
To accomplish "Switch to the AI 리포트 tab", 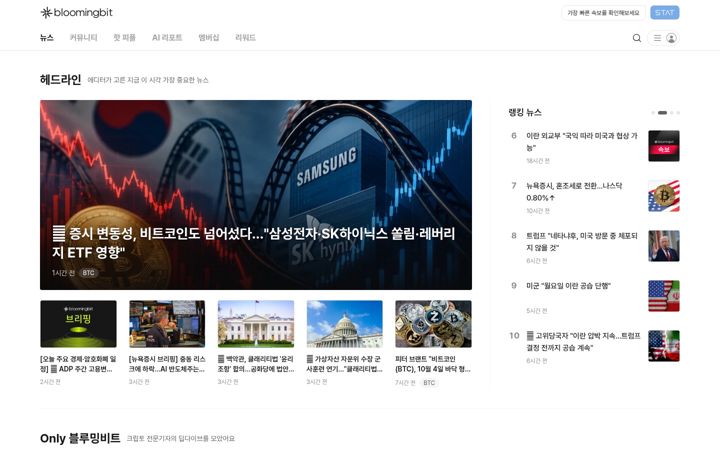I will [x=167, y=38].
